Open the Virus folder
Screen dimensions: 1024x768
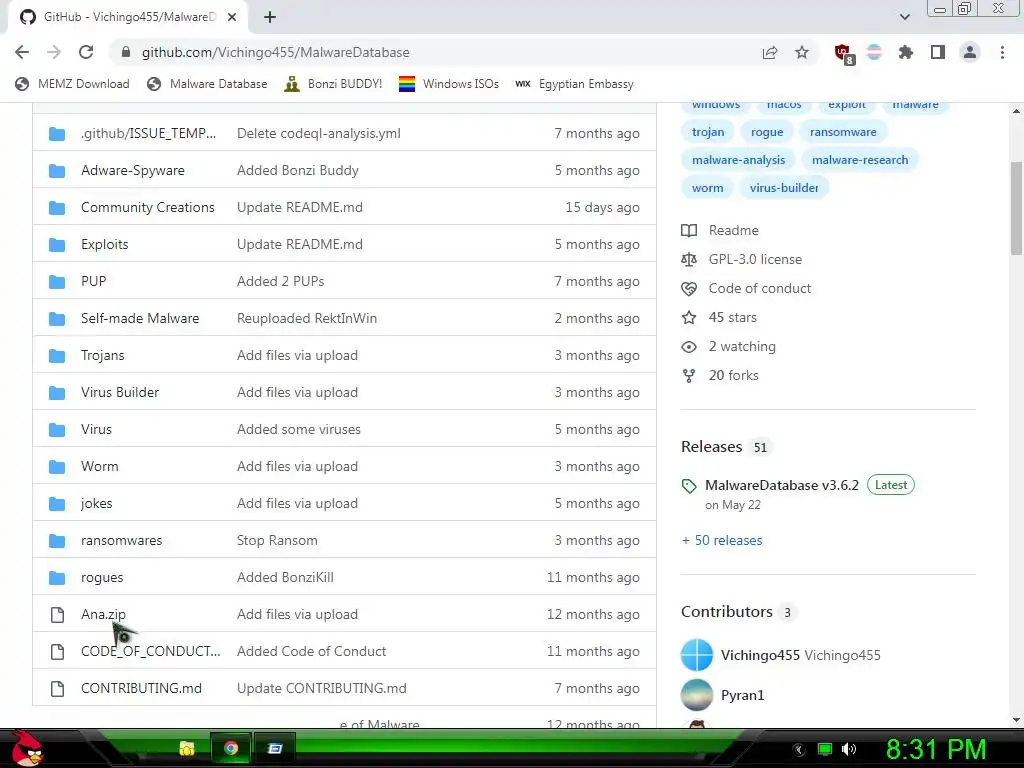[x=96, y=429]
